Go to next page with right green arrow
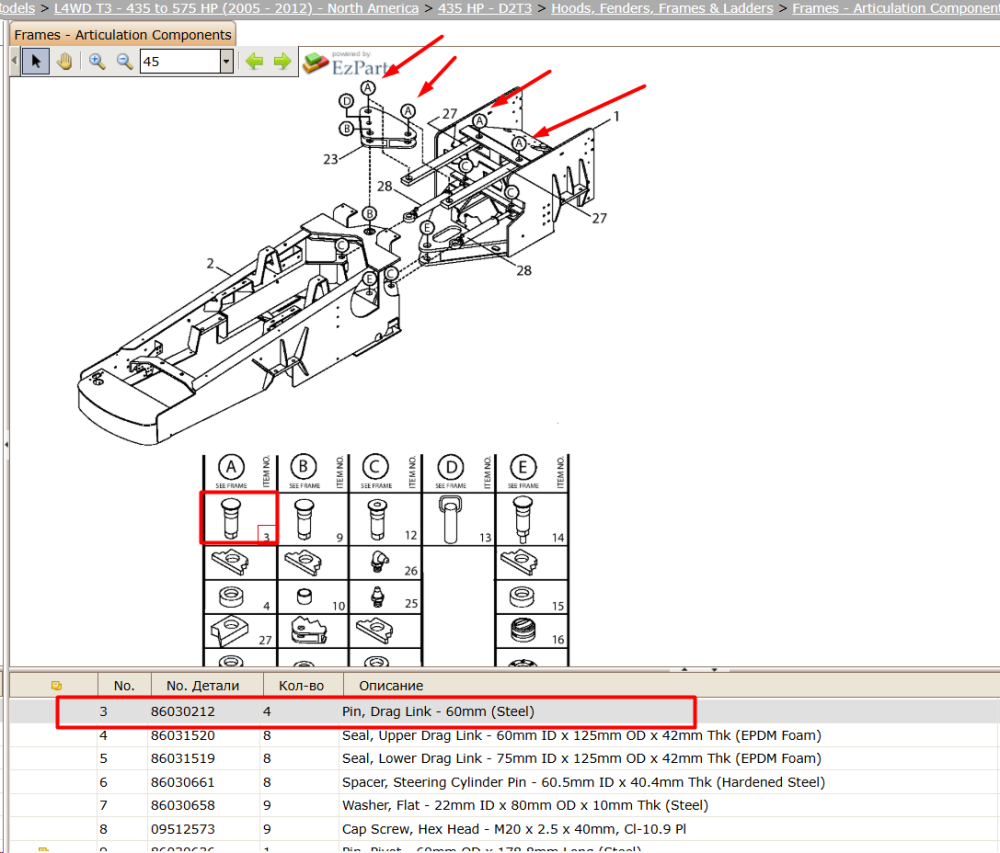 tap(282, 61)
